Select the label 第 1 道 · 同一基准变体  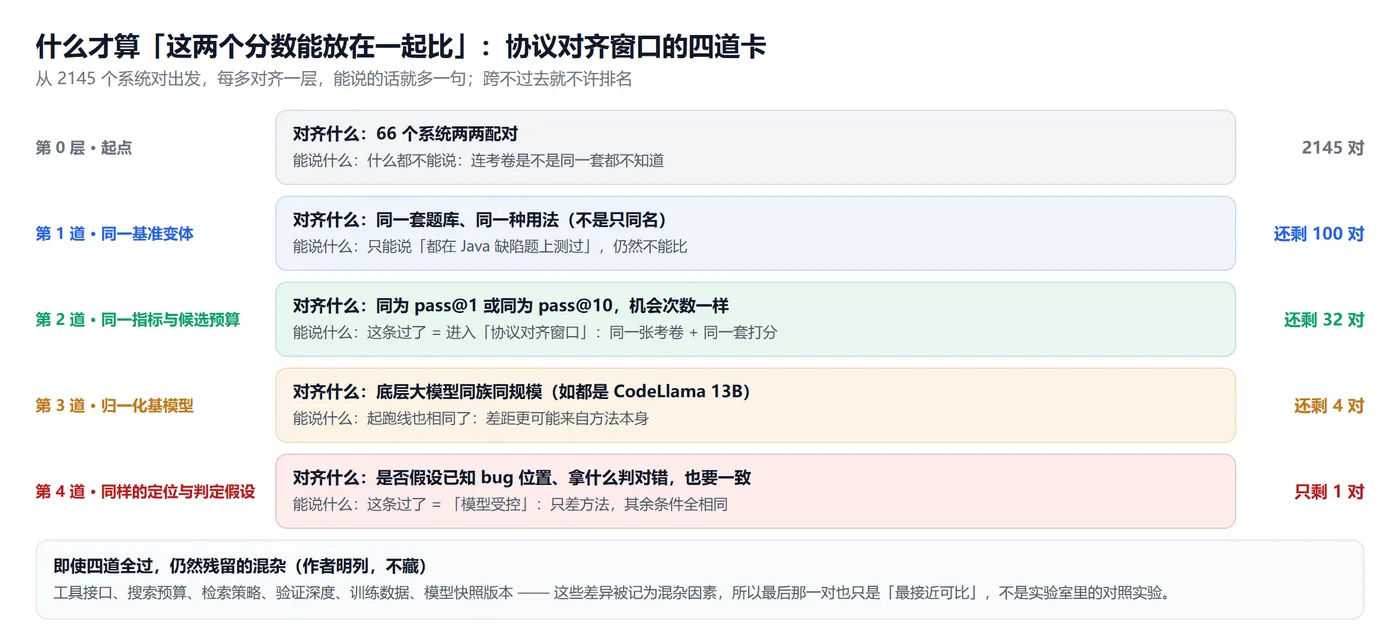(115, 234)
